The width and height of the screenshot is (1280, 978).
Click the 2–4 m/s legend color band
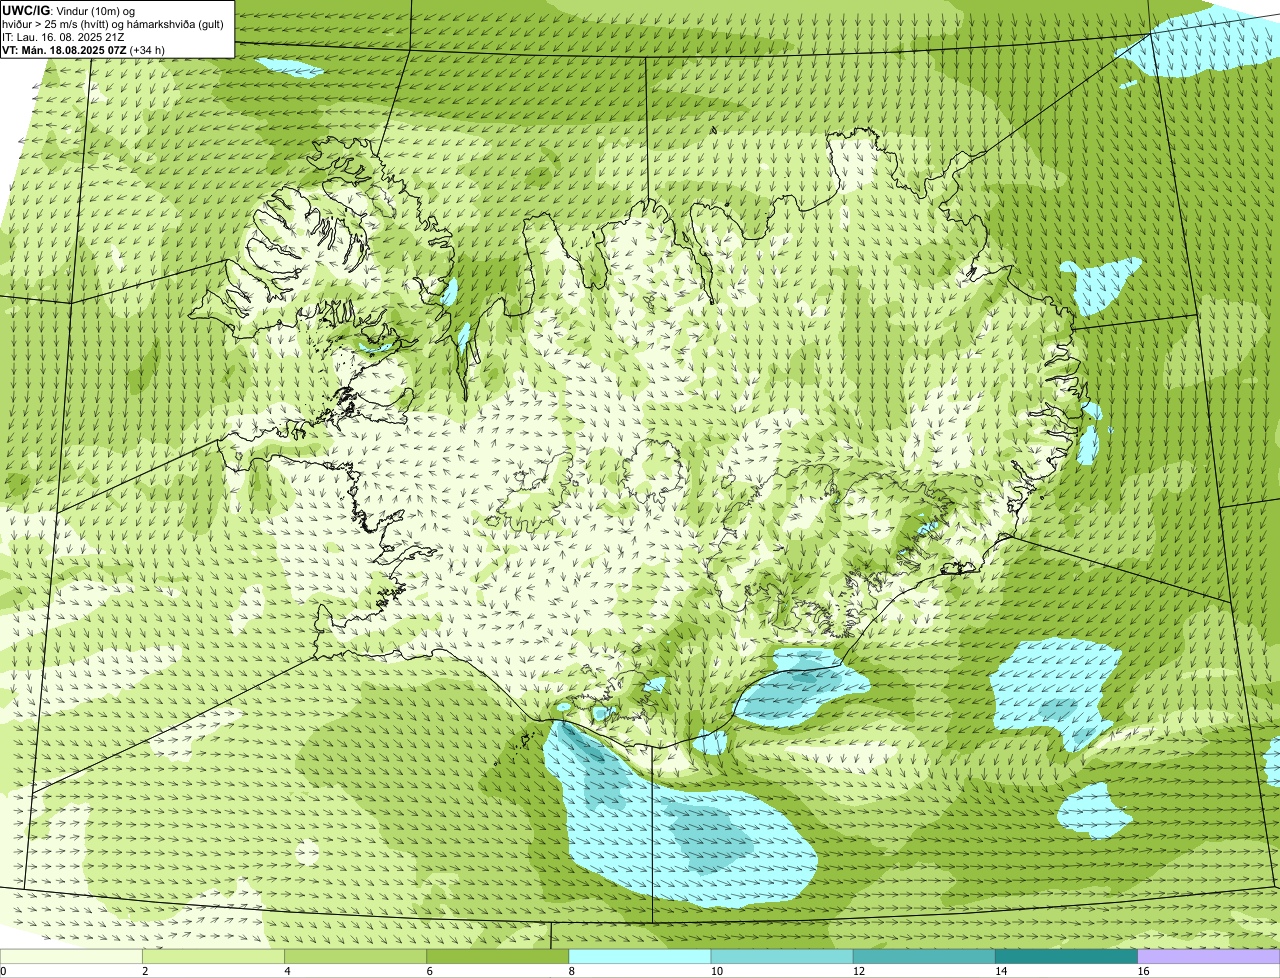tap(213, 956)
